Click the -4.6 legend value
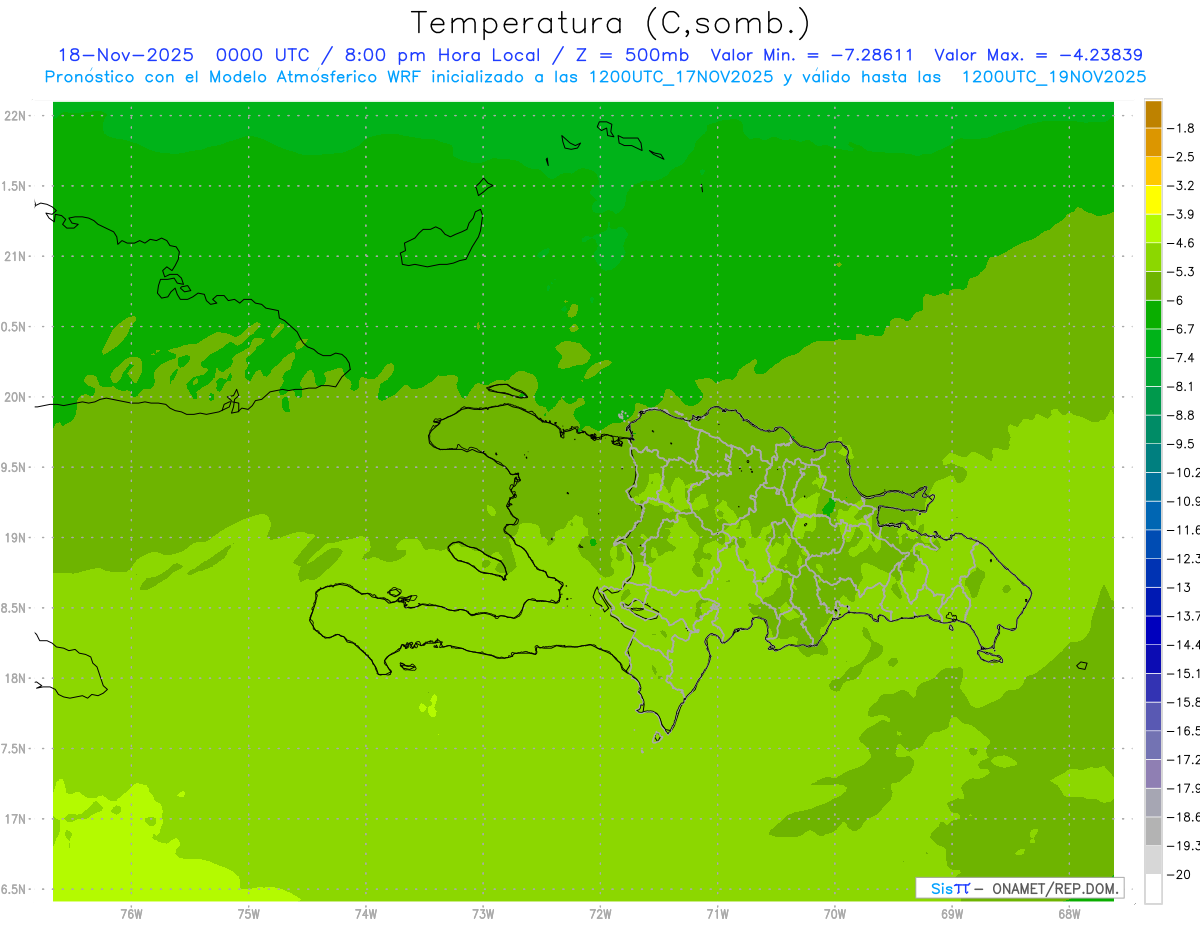This screenshot has height=927, width=1200. tap(1181, 243)
